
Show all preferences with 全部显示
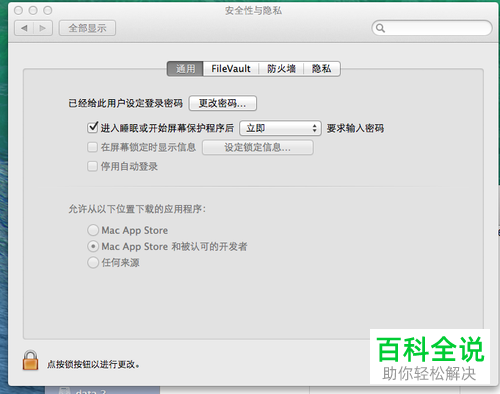point(87,28)
